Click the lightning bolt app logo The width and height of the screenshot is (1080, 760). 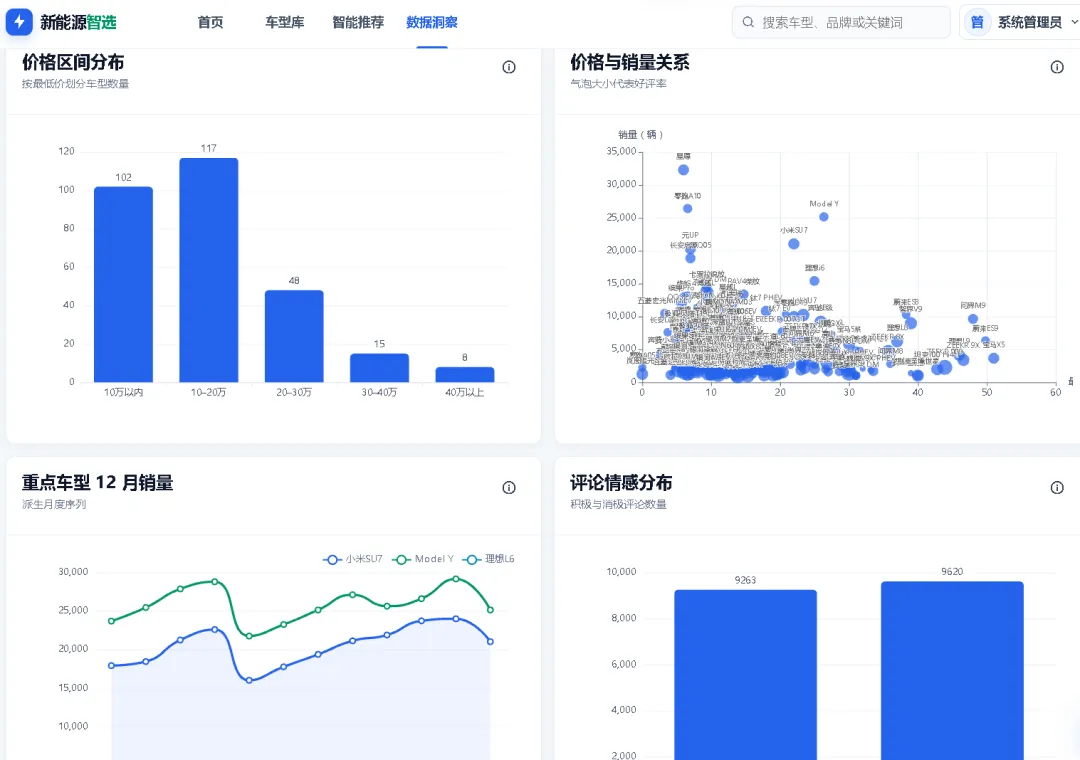click(19, 22)
